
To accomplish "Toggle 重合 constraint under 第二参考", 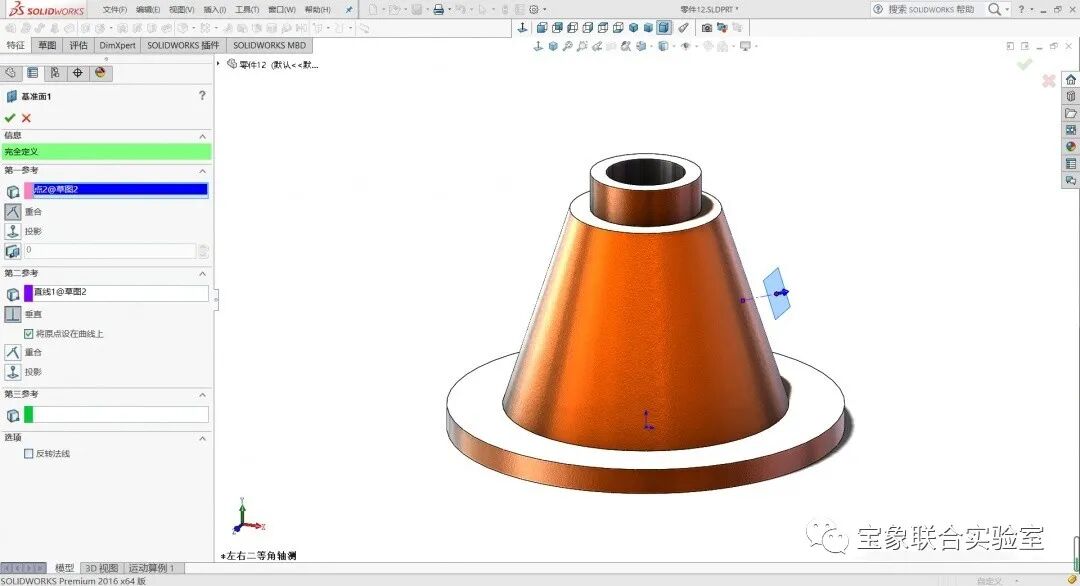I will [x=12, y=352].
